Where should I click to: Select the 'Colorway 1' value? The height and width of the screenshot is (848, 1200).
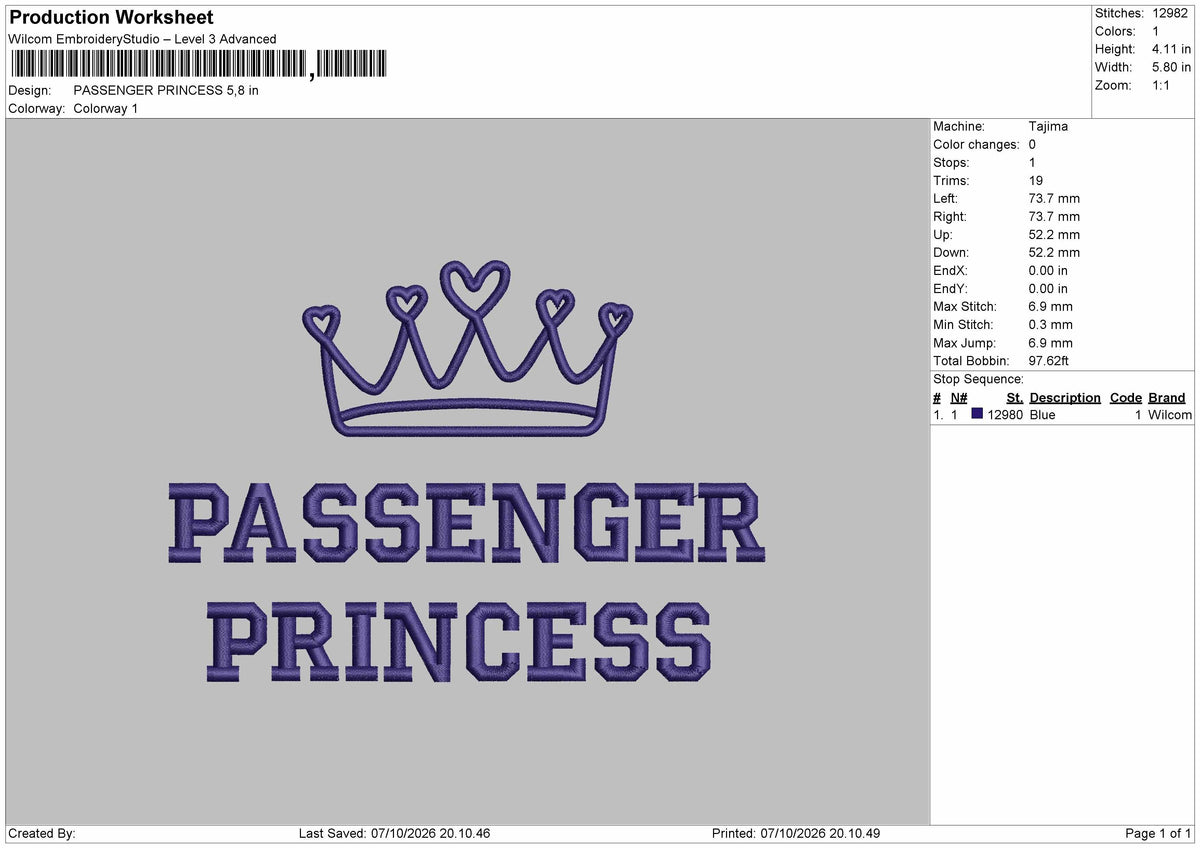[x=106, y=108]
